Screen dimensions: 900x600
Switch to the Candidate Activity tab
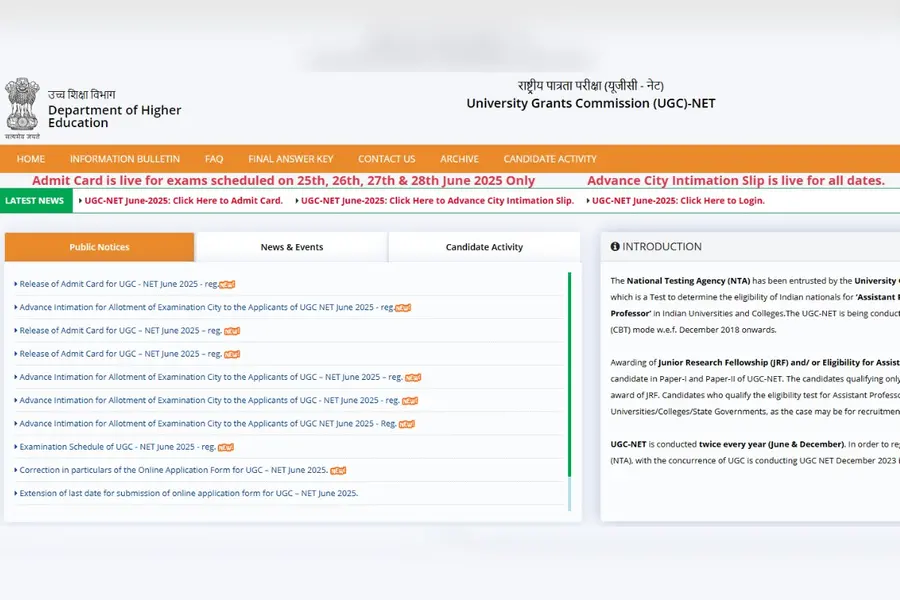[484, 246]
